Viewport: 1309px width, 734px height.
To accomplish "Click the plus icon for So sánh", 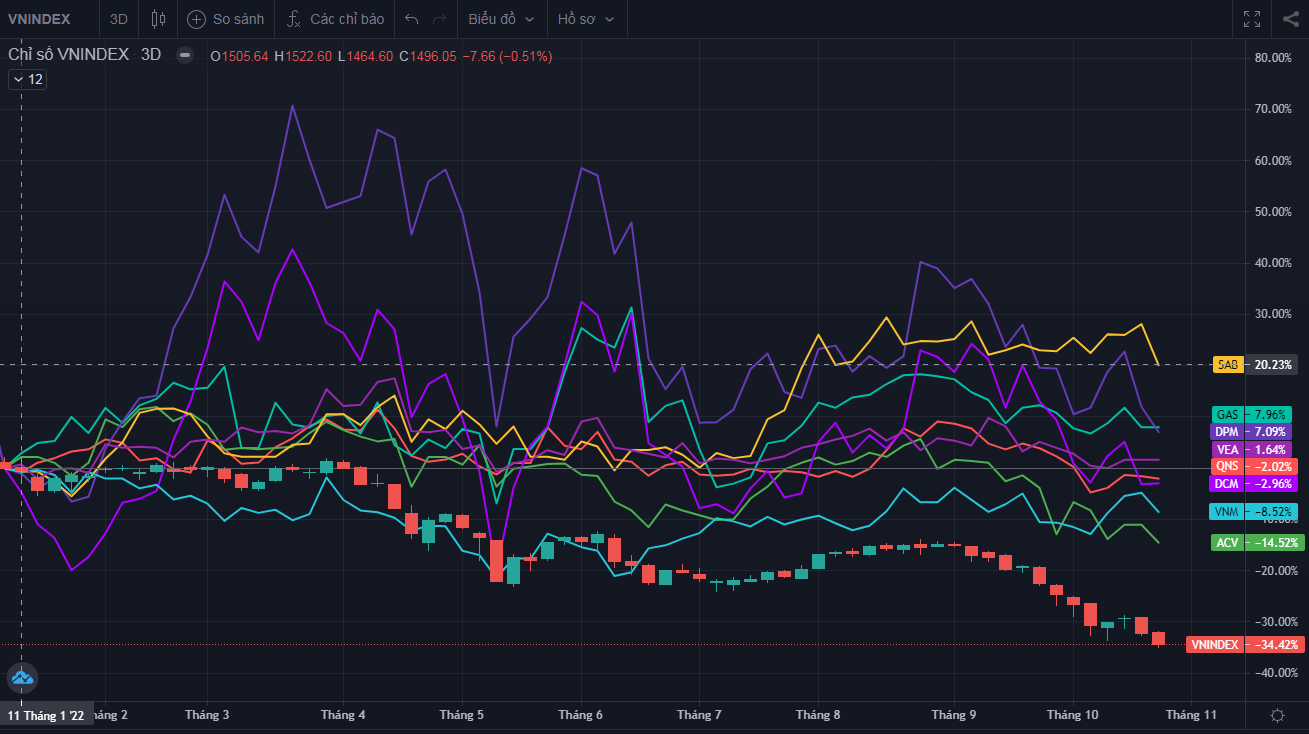I will tap(197, 19).
